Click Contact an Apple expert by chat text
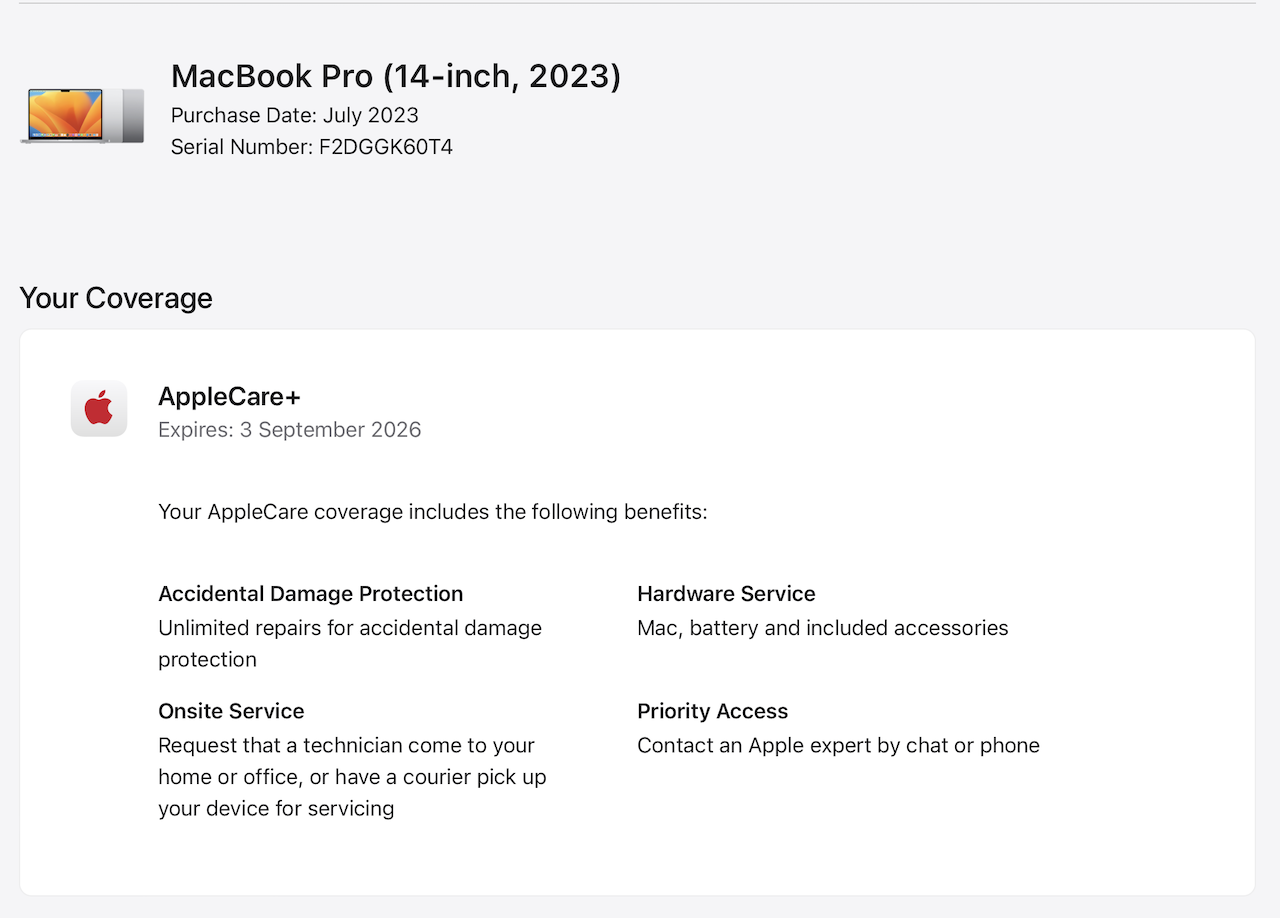The width and height of the screenshot is (1280, 918). pos(838,745)
